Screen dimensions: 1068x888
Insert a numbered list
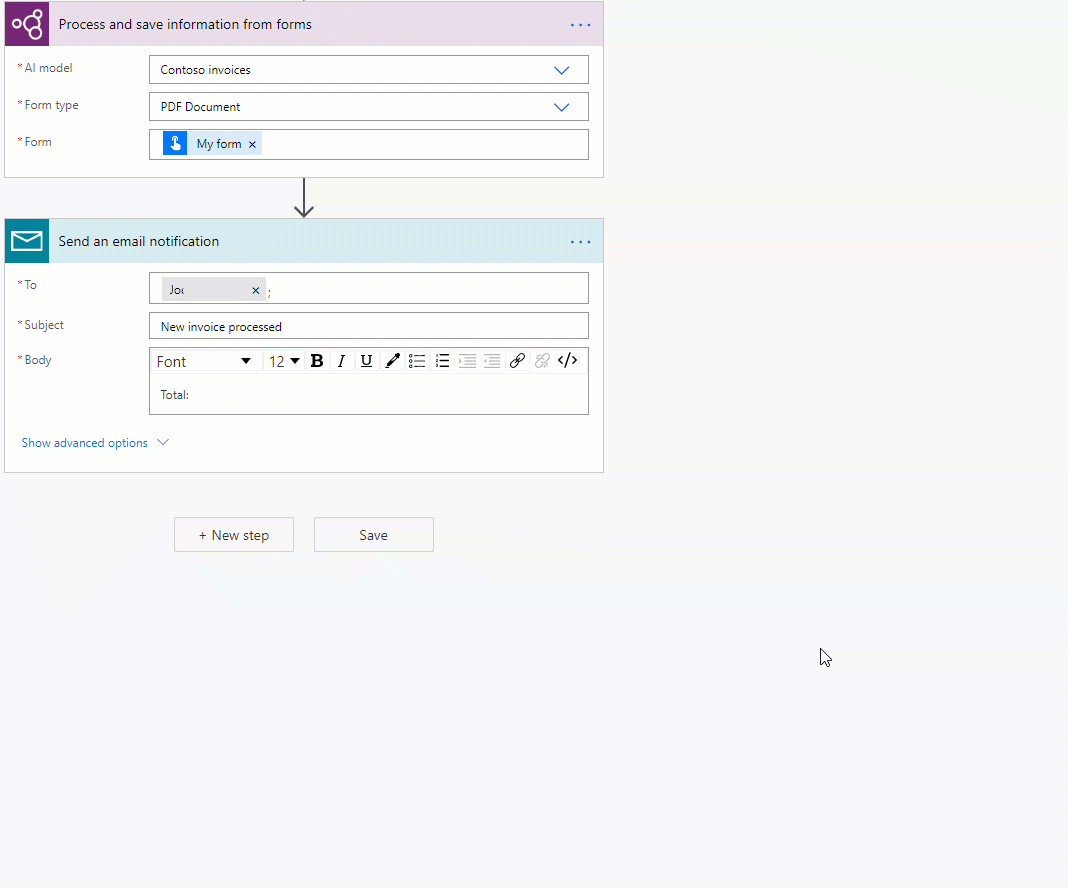click(442, 361)
